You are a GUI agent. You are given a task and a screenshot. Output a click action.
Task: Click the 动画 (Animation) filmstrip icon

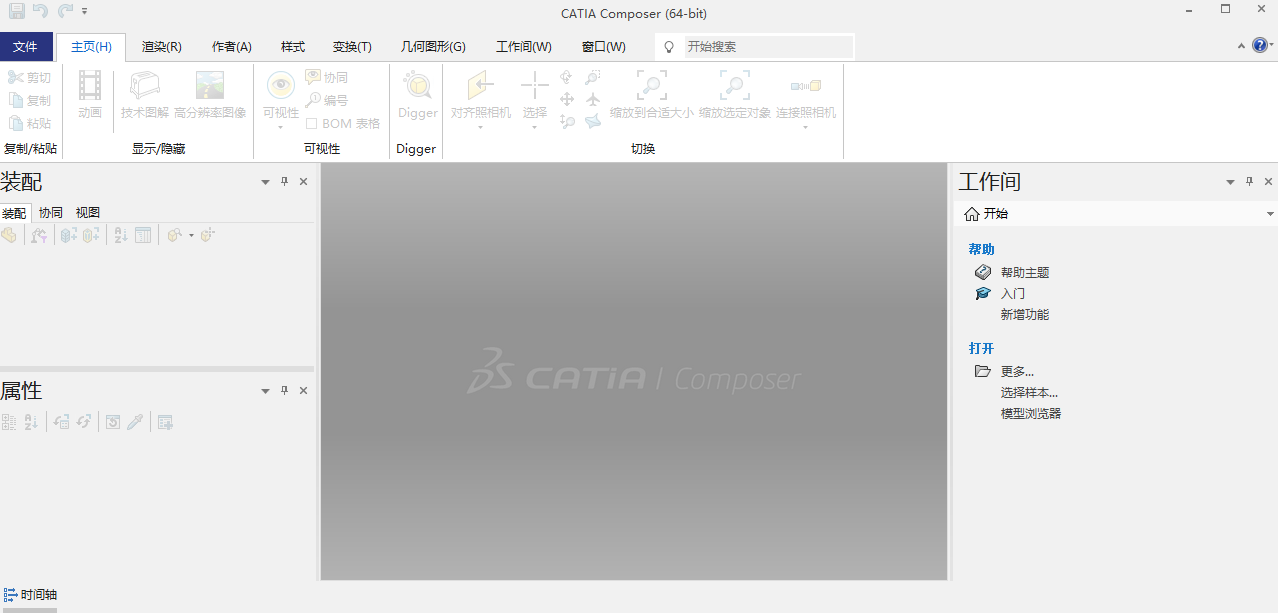click(90, 86)
